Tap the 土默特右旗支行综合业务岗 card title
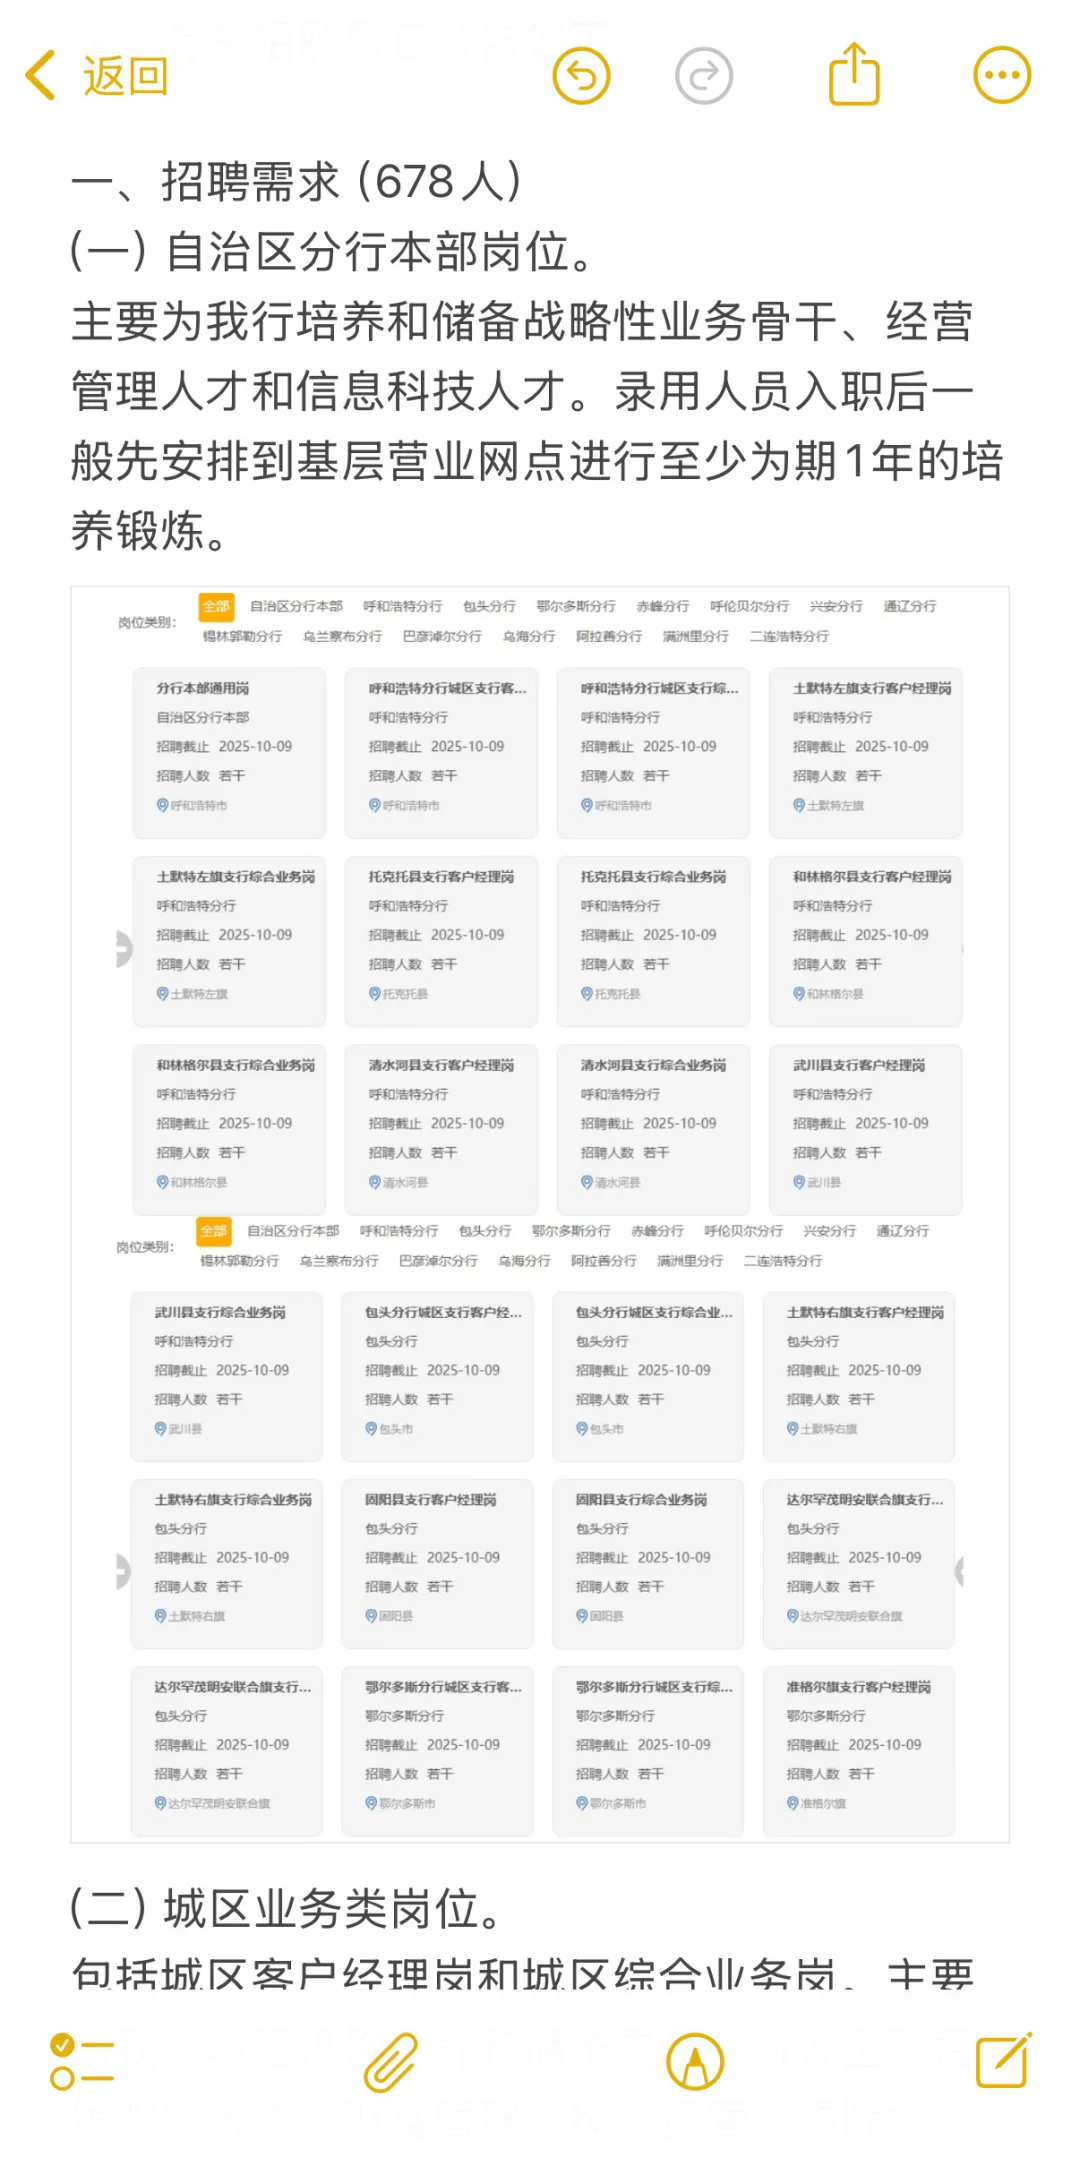This screenshot has width=1080, height=2157. (233, 1500)
